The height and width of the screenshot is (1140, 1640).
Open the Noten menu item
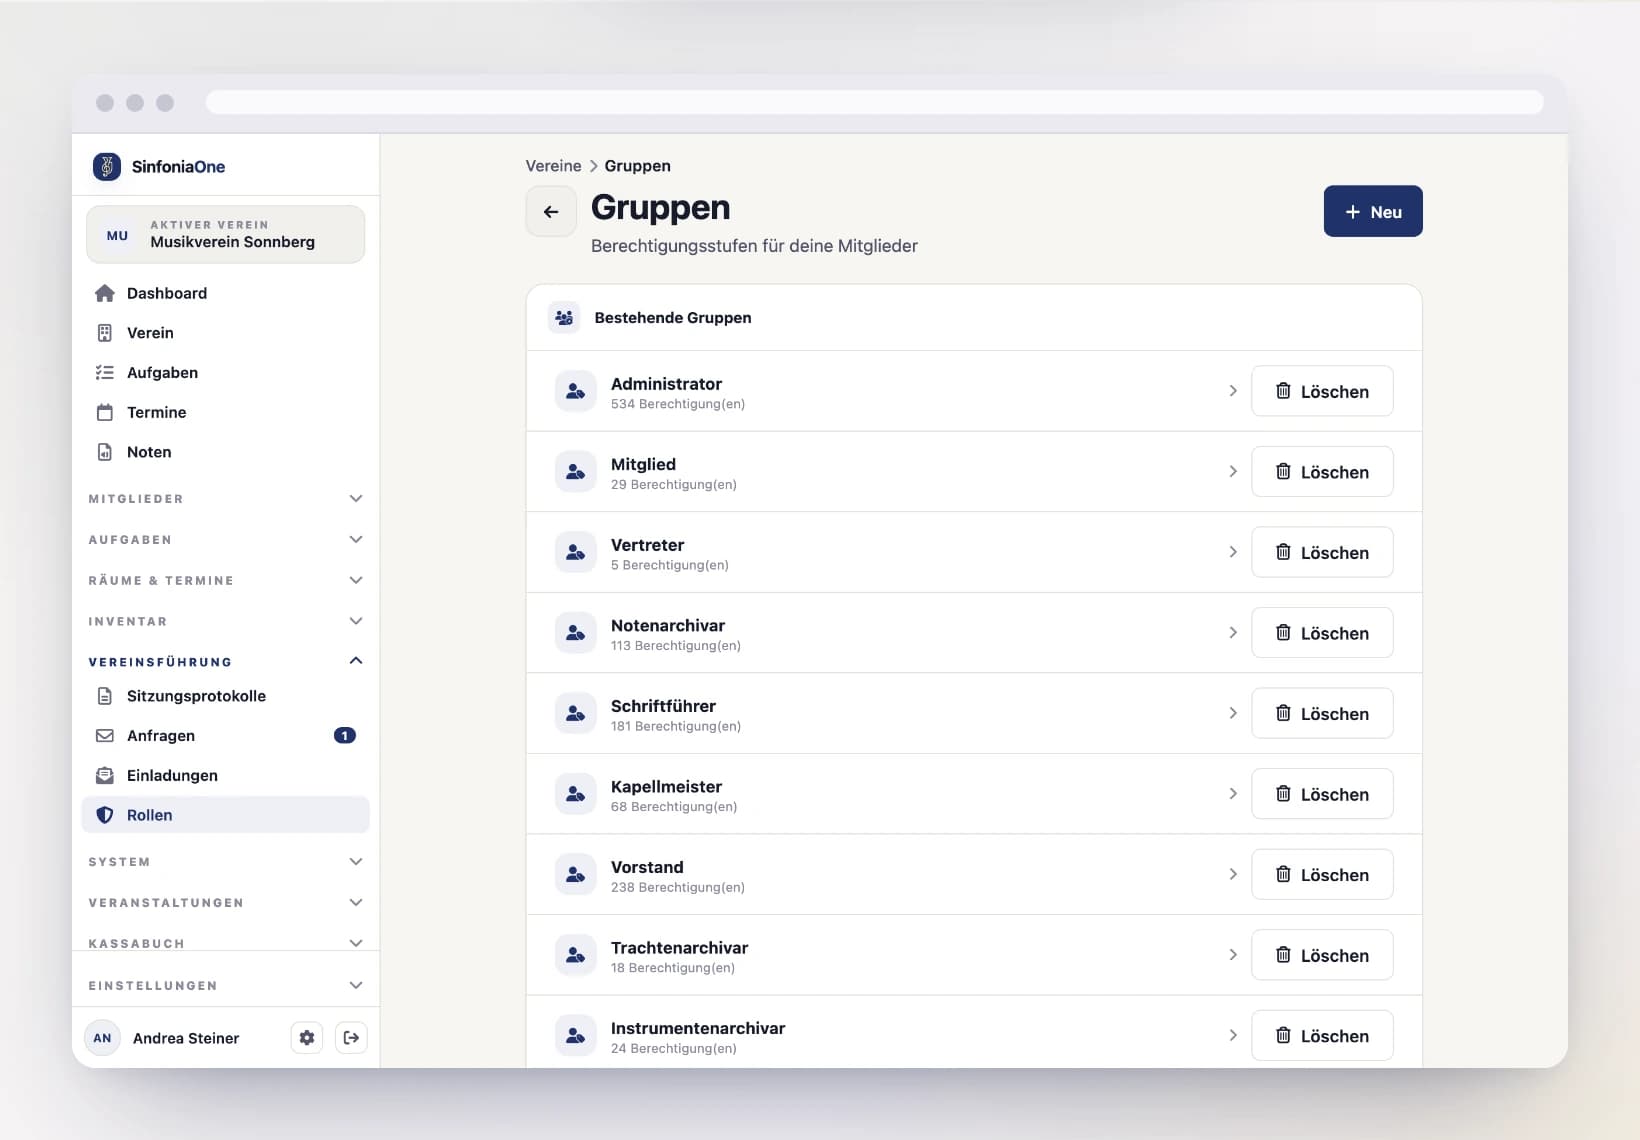[x=226, y=452]
